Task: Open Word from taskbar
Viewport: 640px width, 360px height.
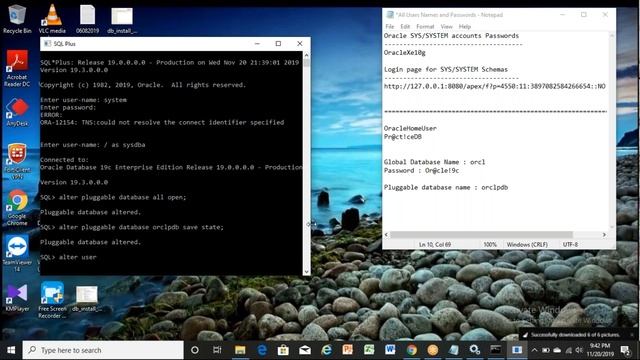Action: click(x=390, y=350)
